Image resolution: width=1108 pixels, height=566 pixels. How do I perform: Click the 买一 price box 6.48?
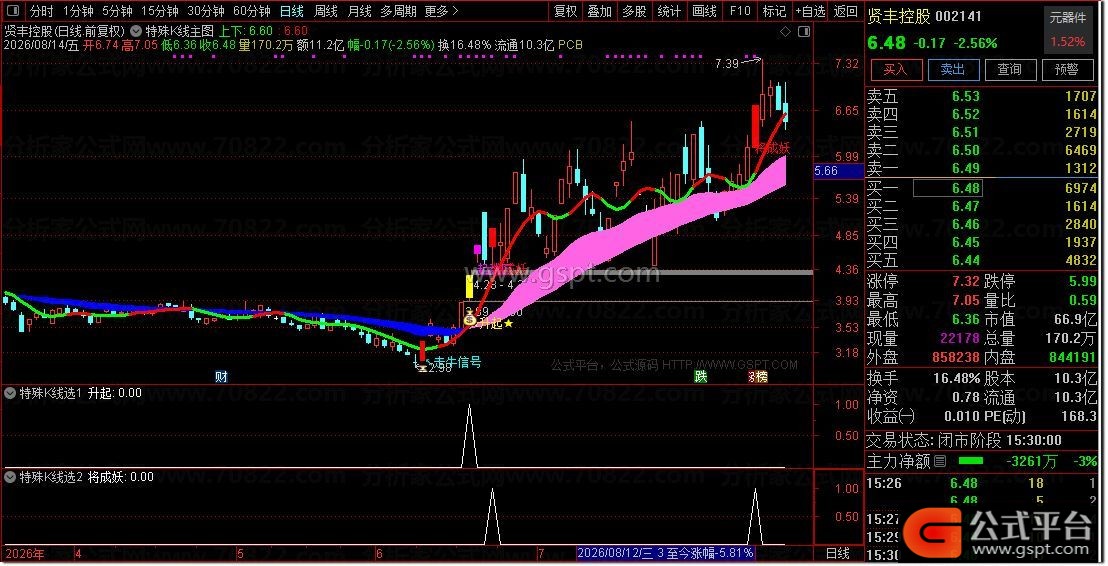pyautogui.click(x=947, y=188)
